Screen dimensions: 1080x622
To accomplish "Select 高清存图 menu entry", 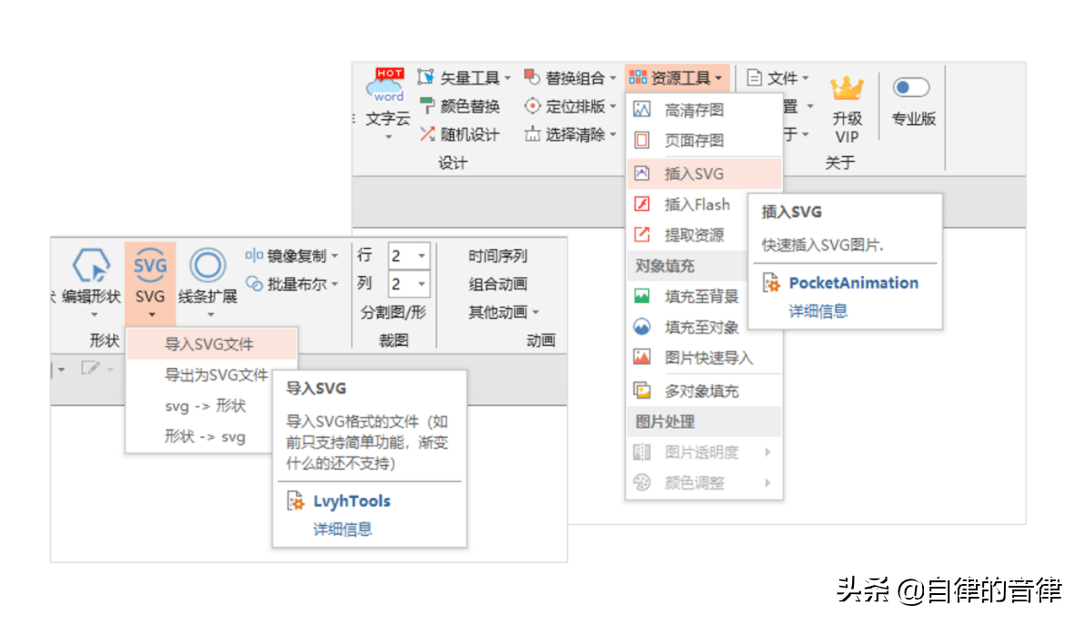I will tap(704, 110).
